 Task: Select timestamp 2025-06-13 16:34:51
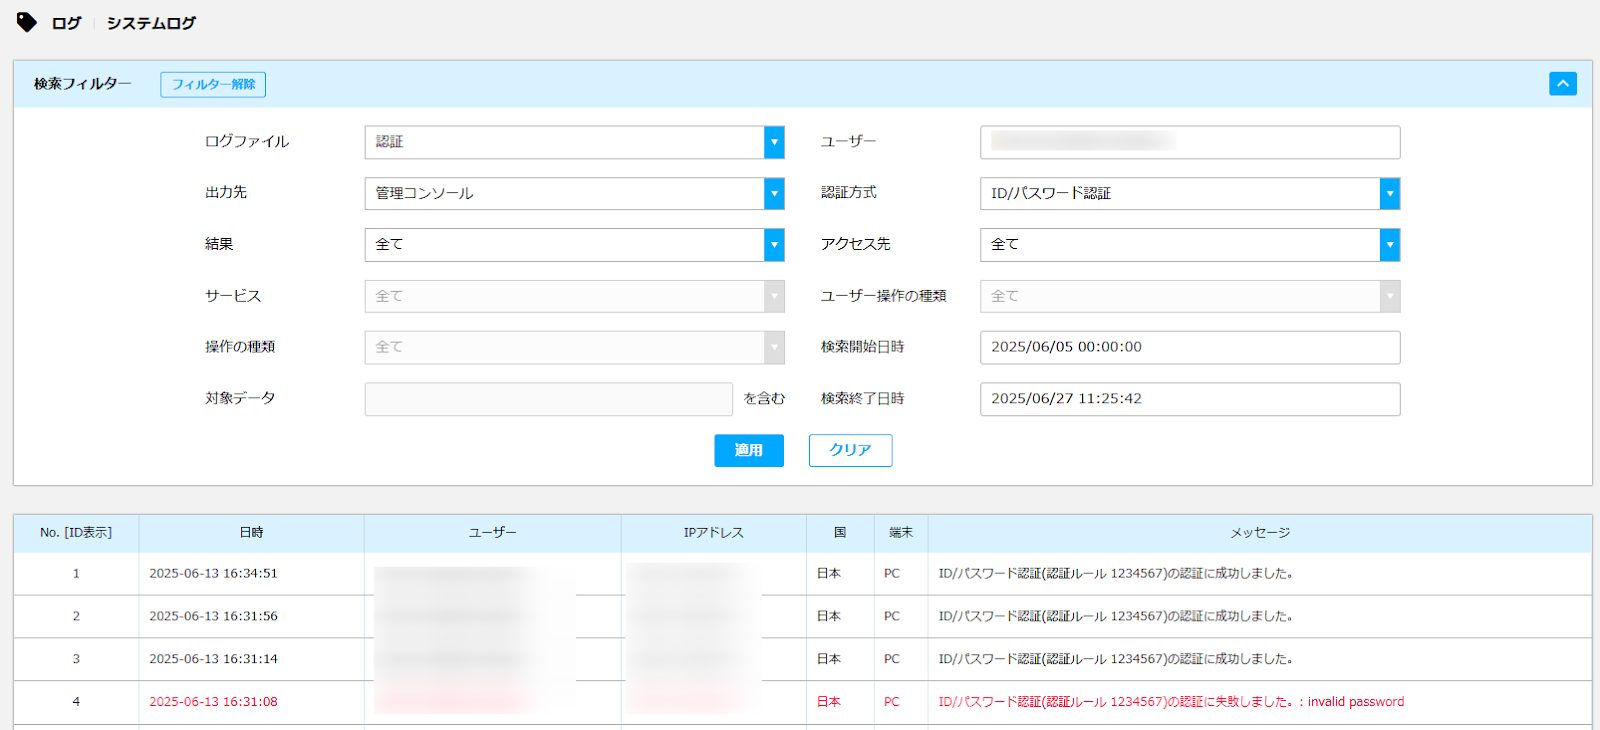(x=213, y=574)
